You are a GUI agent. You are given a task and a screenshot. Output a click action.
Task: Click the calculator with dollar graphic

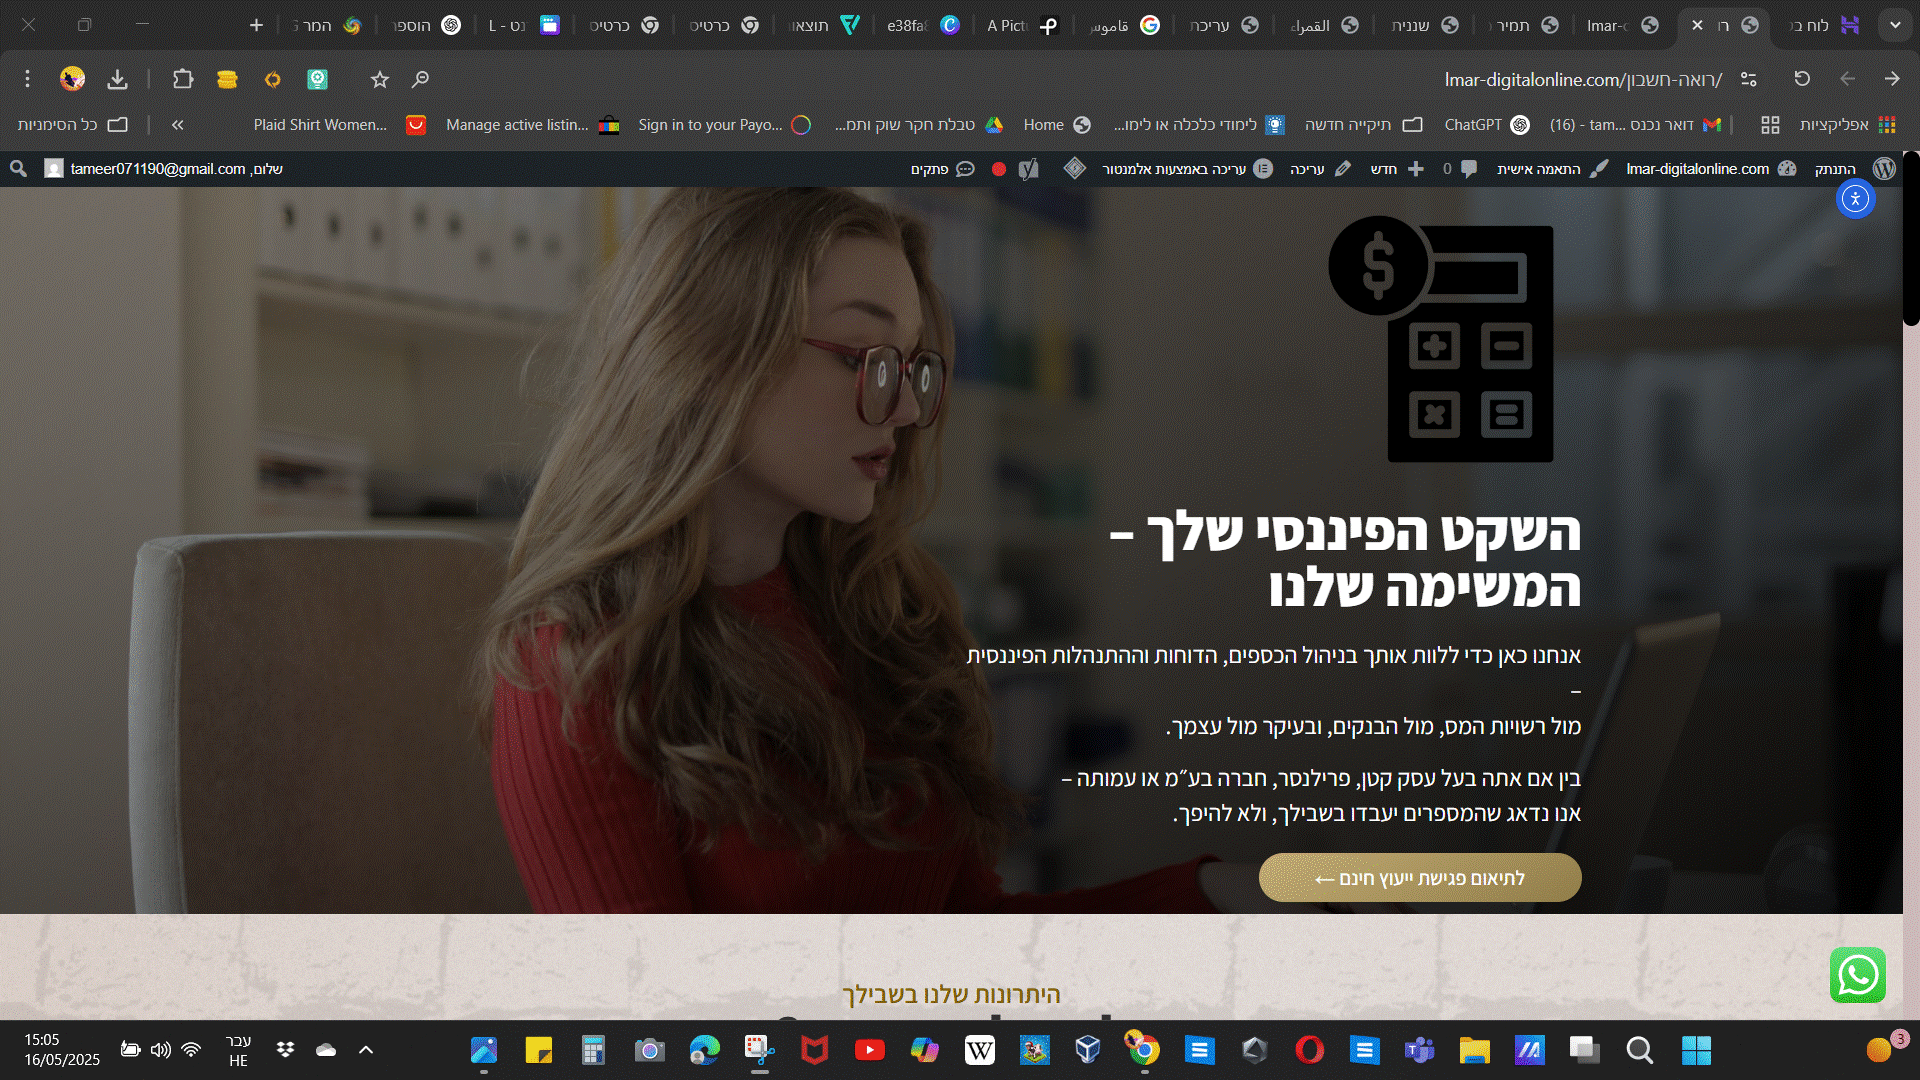tap(1441, 339)
